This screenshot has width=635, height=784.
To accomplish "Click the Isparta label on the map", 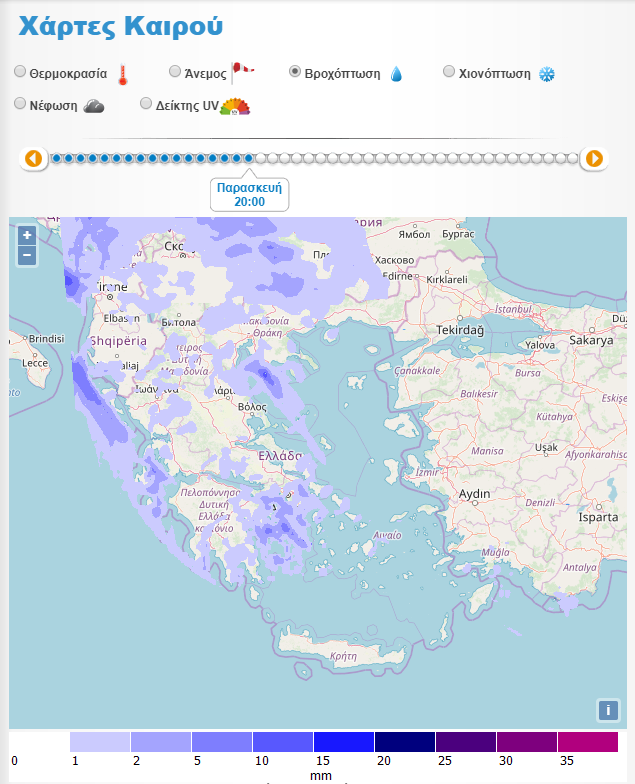I will coord(598,517).
